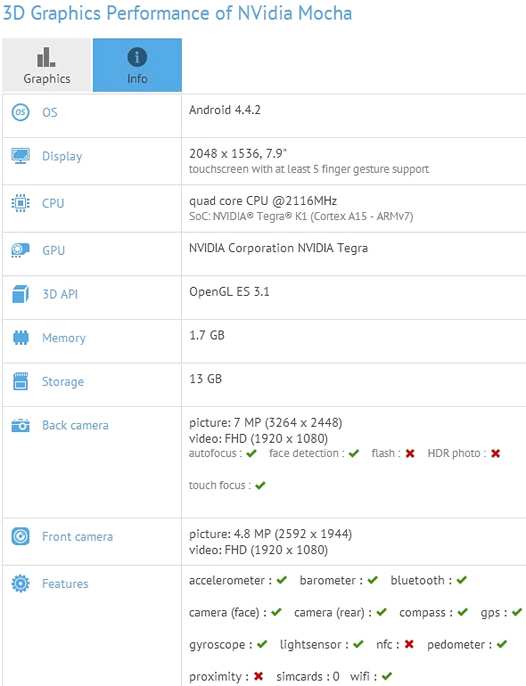Click the page title '3D Graphics Performance of NVidia Mocha'

pyautogui.click(x=177, y=14)
